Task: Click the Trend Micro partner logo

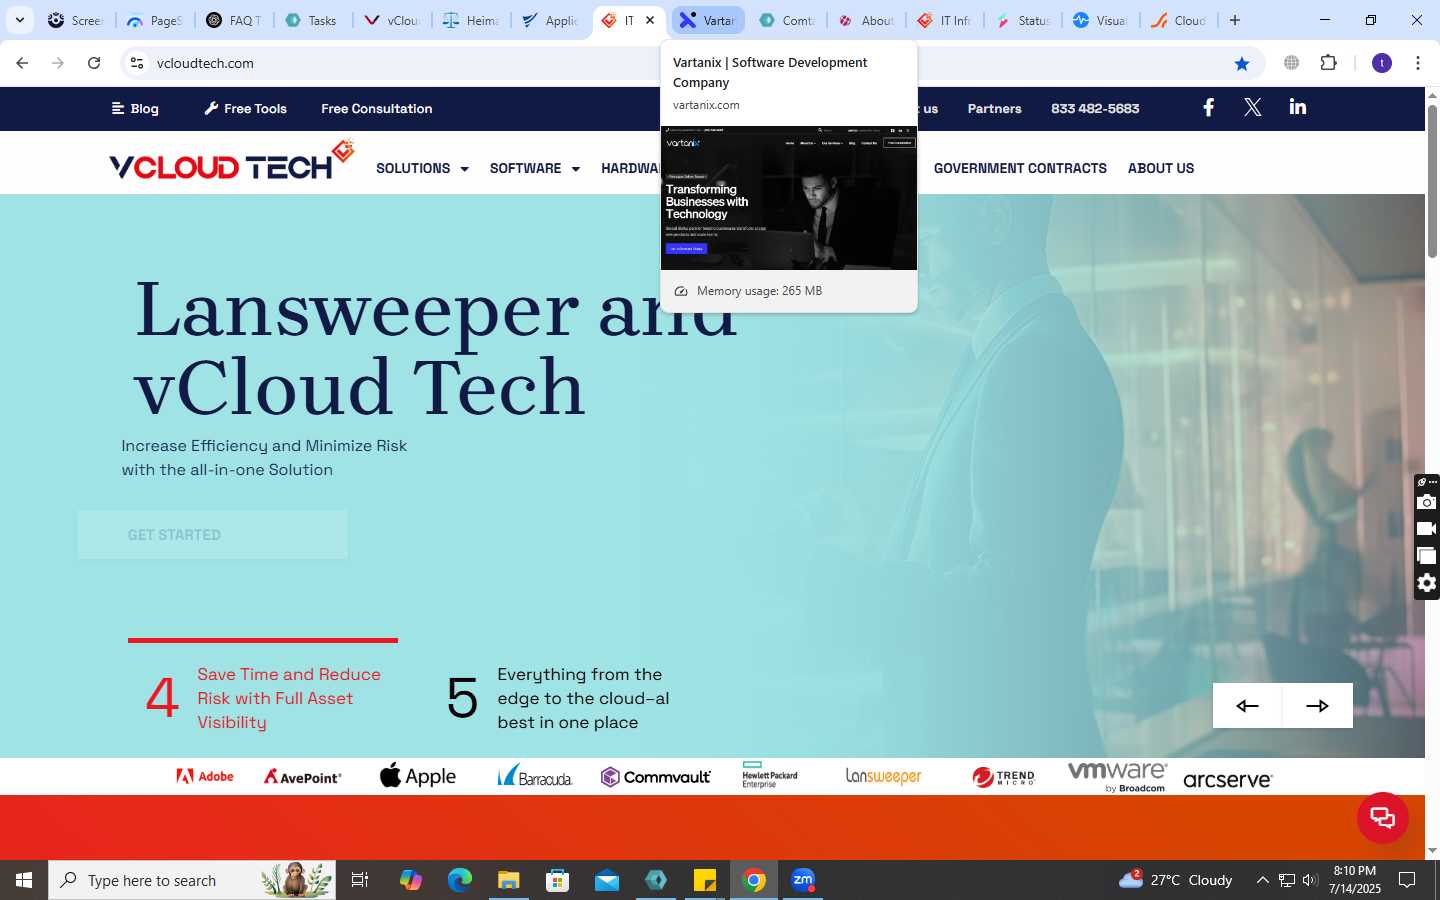Action: pos(1003,777)
